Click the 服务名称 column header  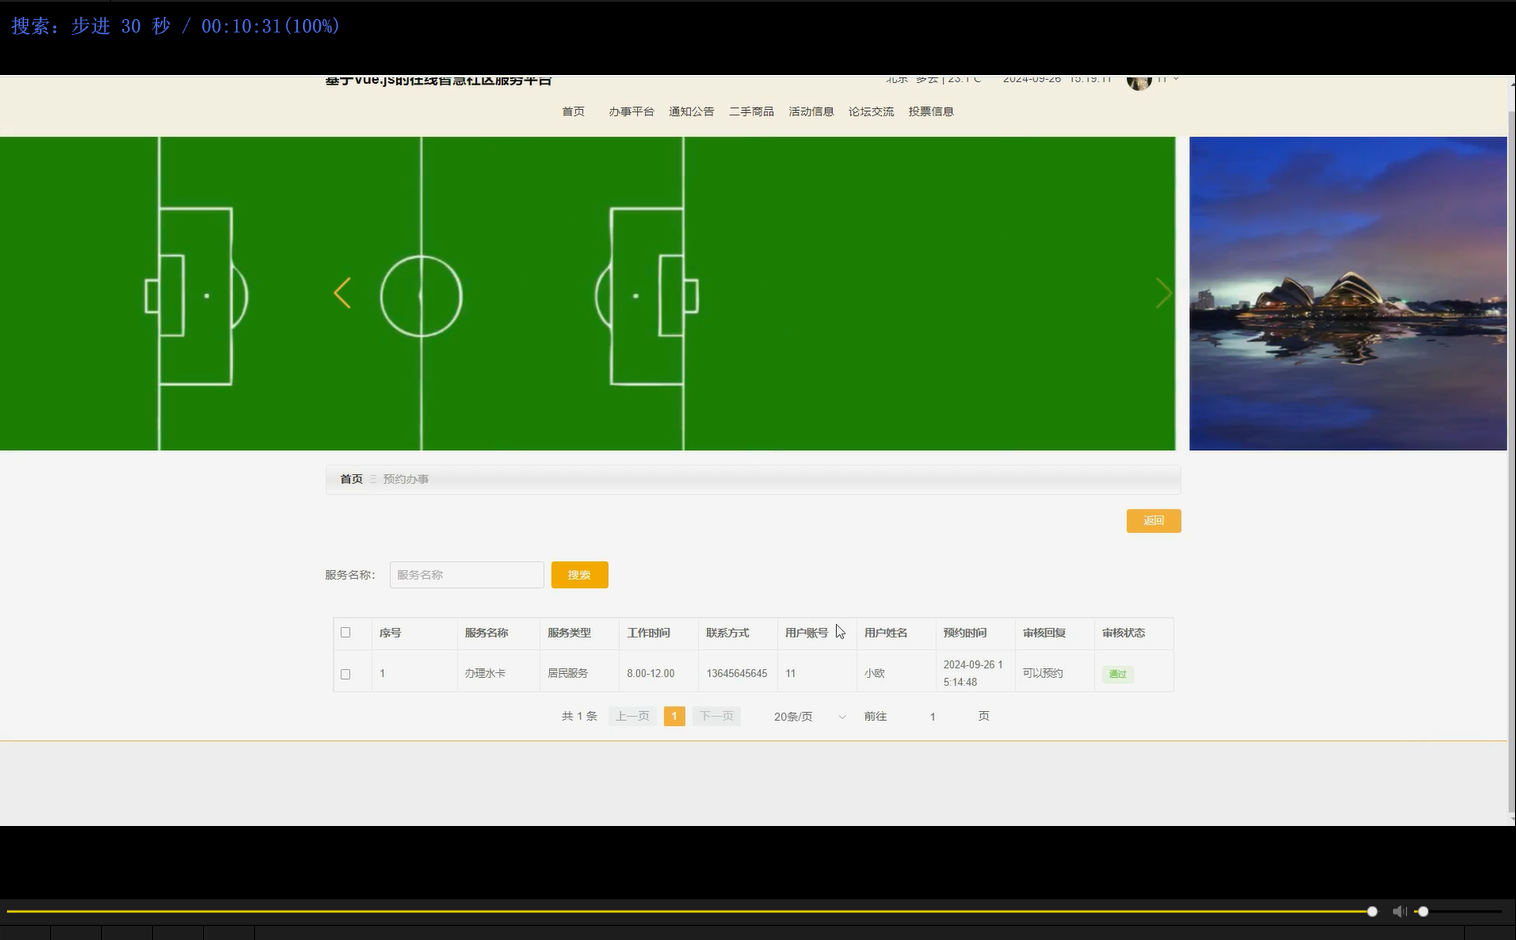pos(486,633)
